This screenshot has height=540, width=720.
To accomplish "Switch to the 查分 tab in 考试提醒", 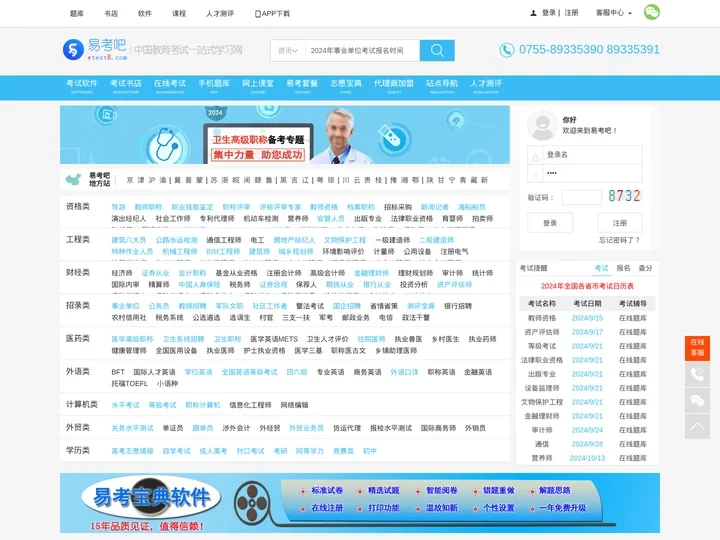I will point(645,268).
